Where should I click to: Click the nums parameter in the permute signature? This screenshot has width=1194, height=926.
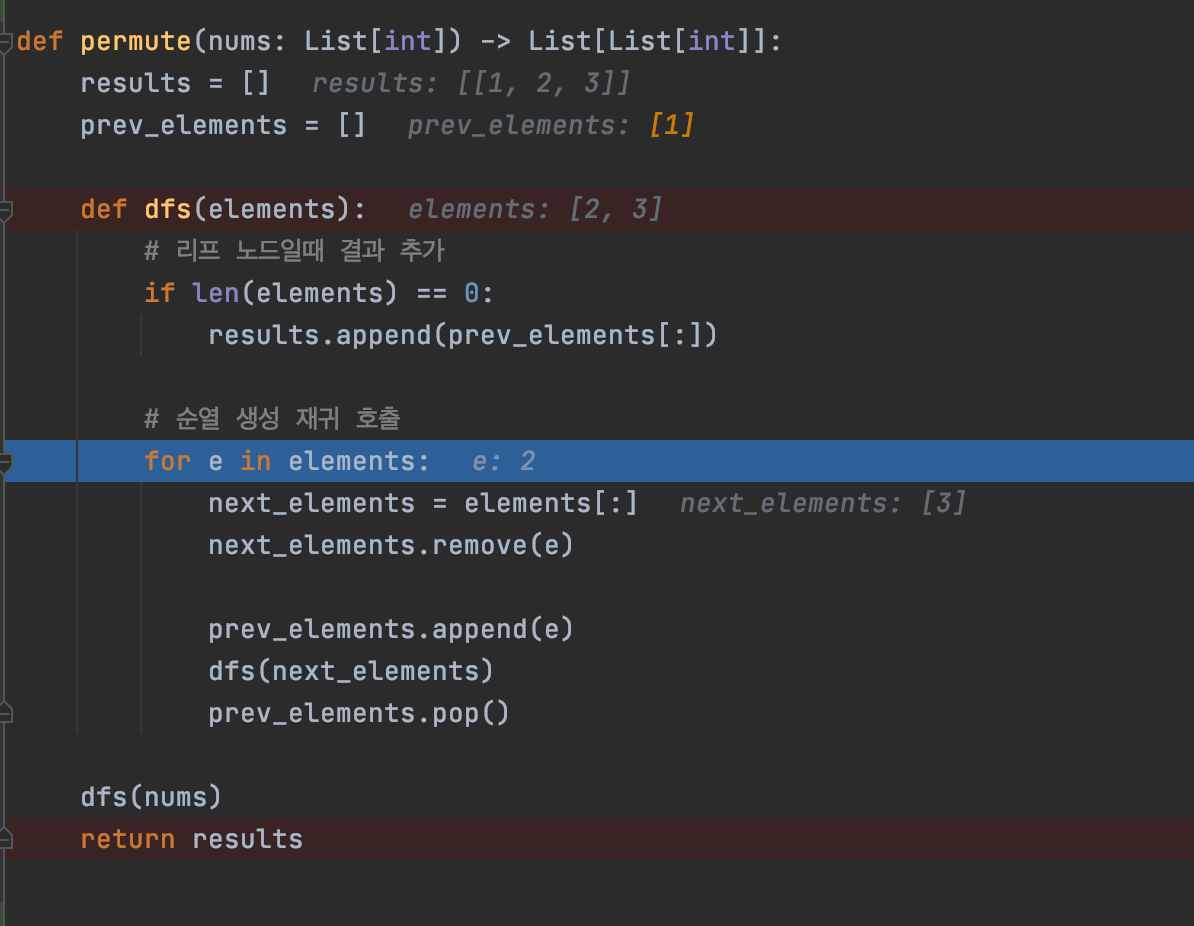(x=239, y=41)
